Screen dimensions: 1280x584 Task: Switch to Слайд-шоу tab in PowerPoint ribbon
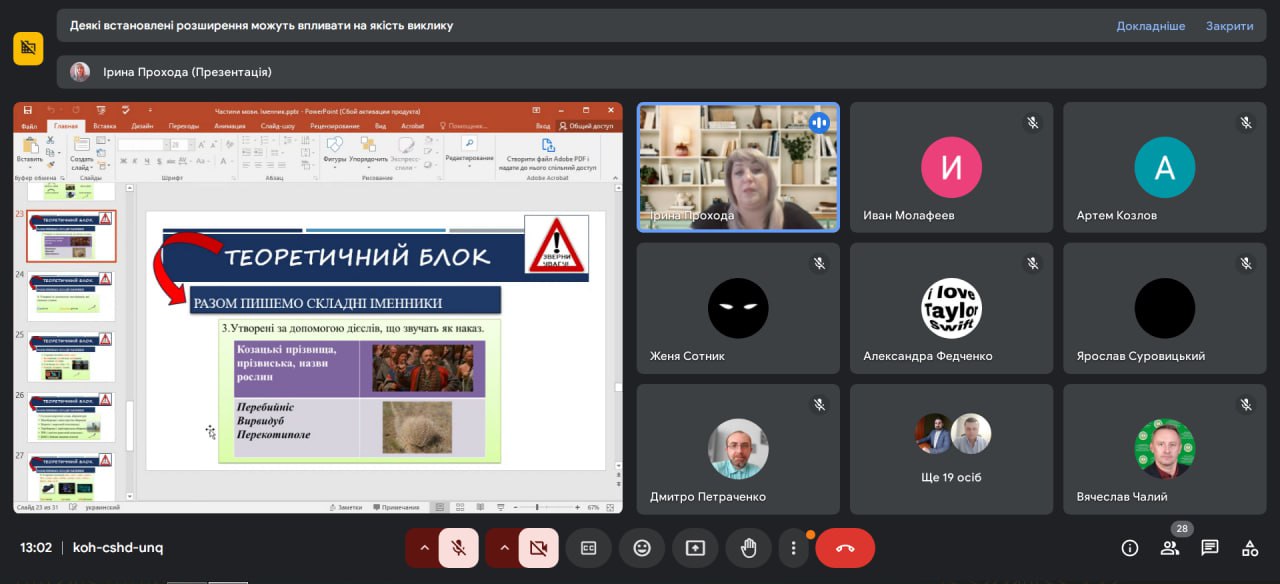(x=278, y=127)
